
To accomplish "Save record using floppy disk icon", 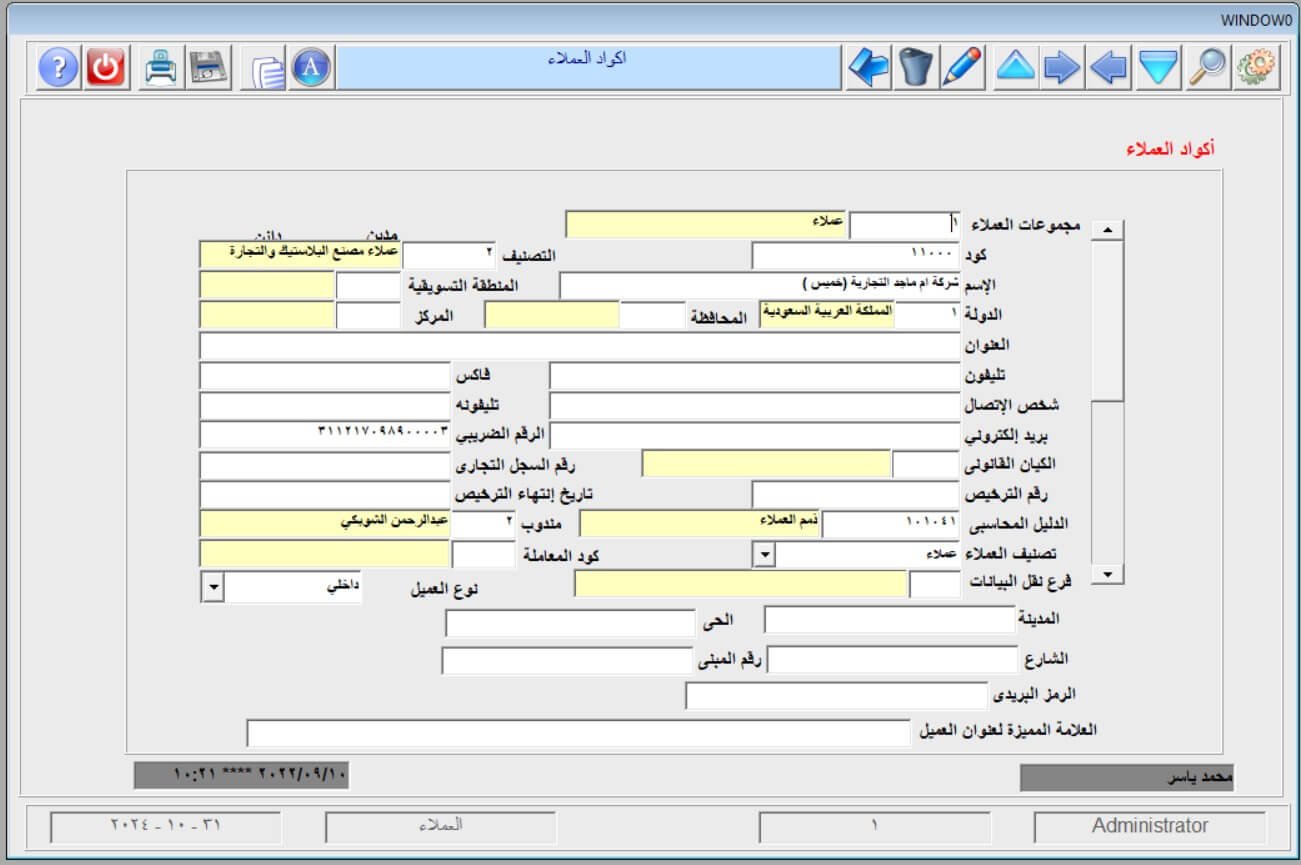I will (208, 68).
